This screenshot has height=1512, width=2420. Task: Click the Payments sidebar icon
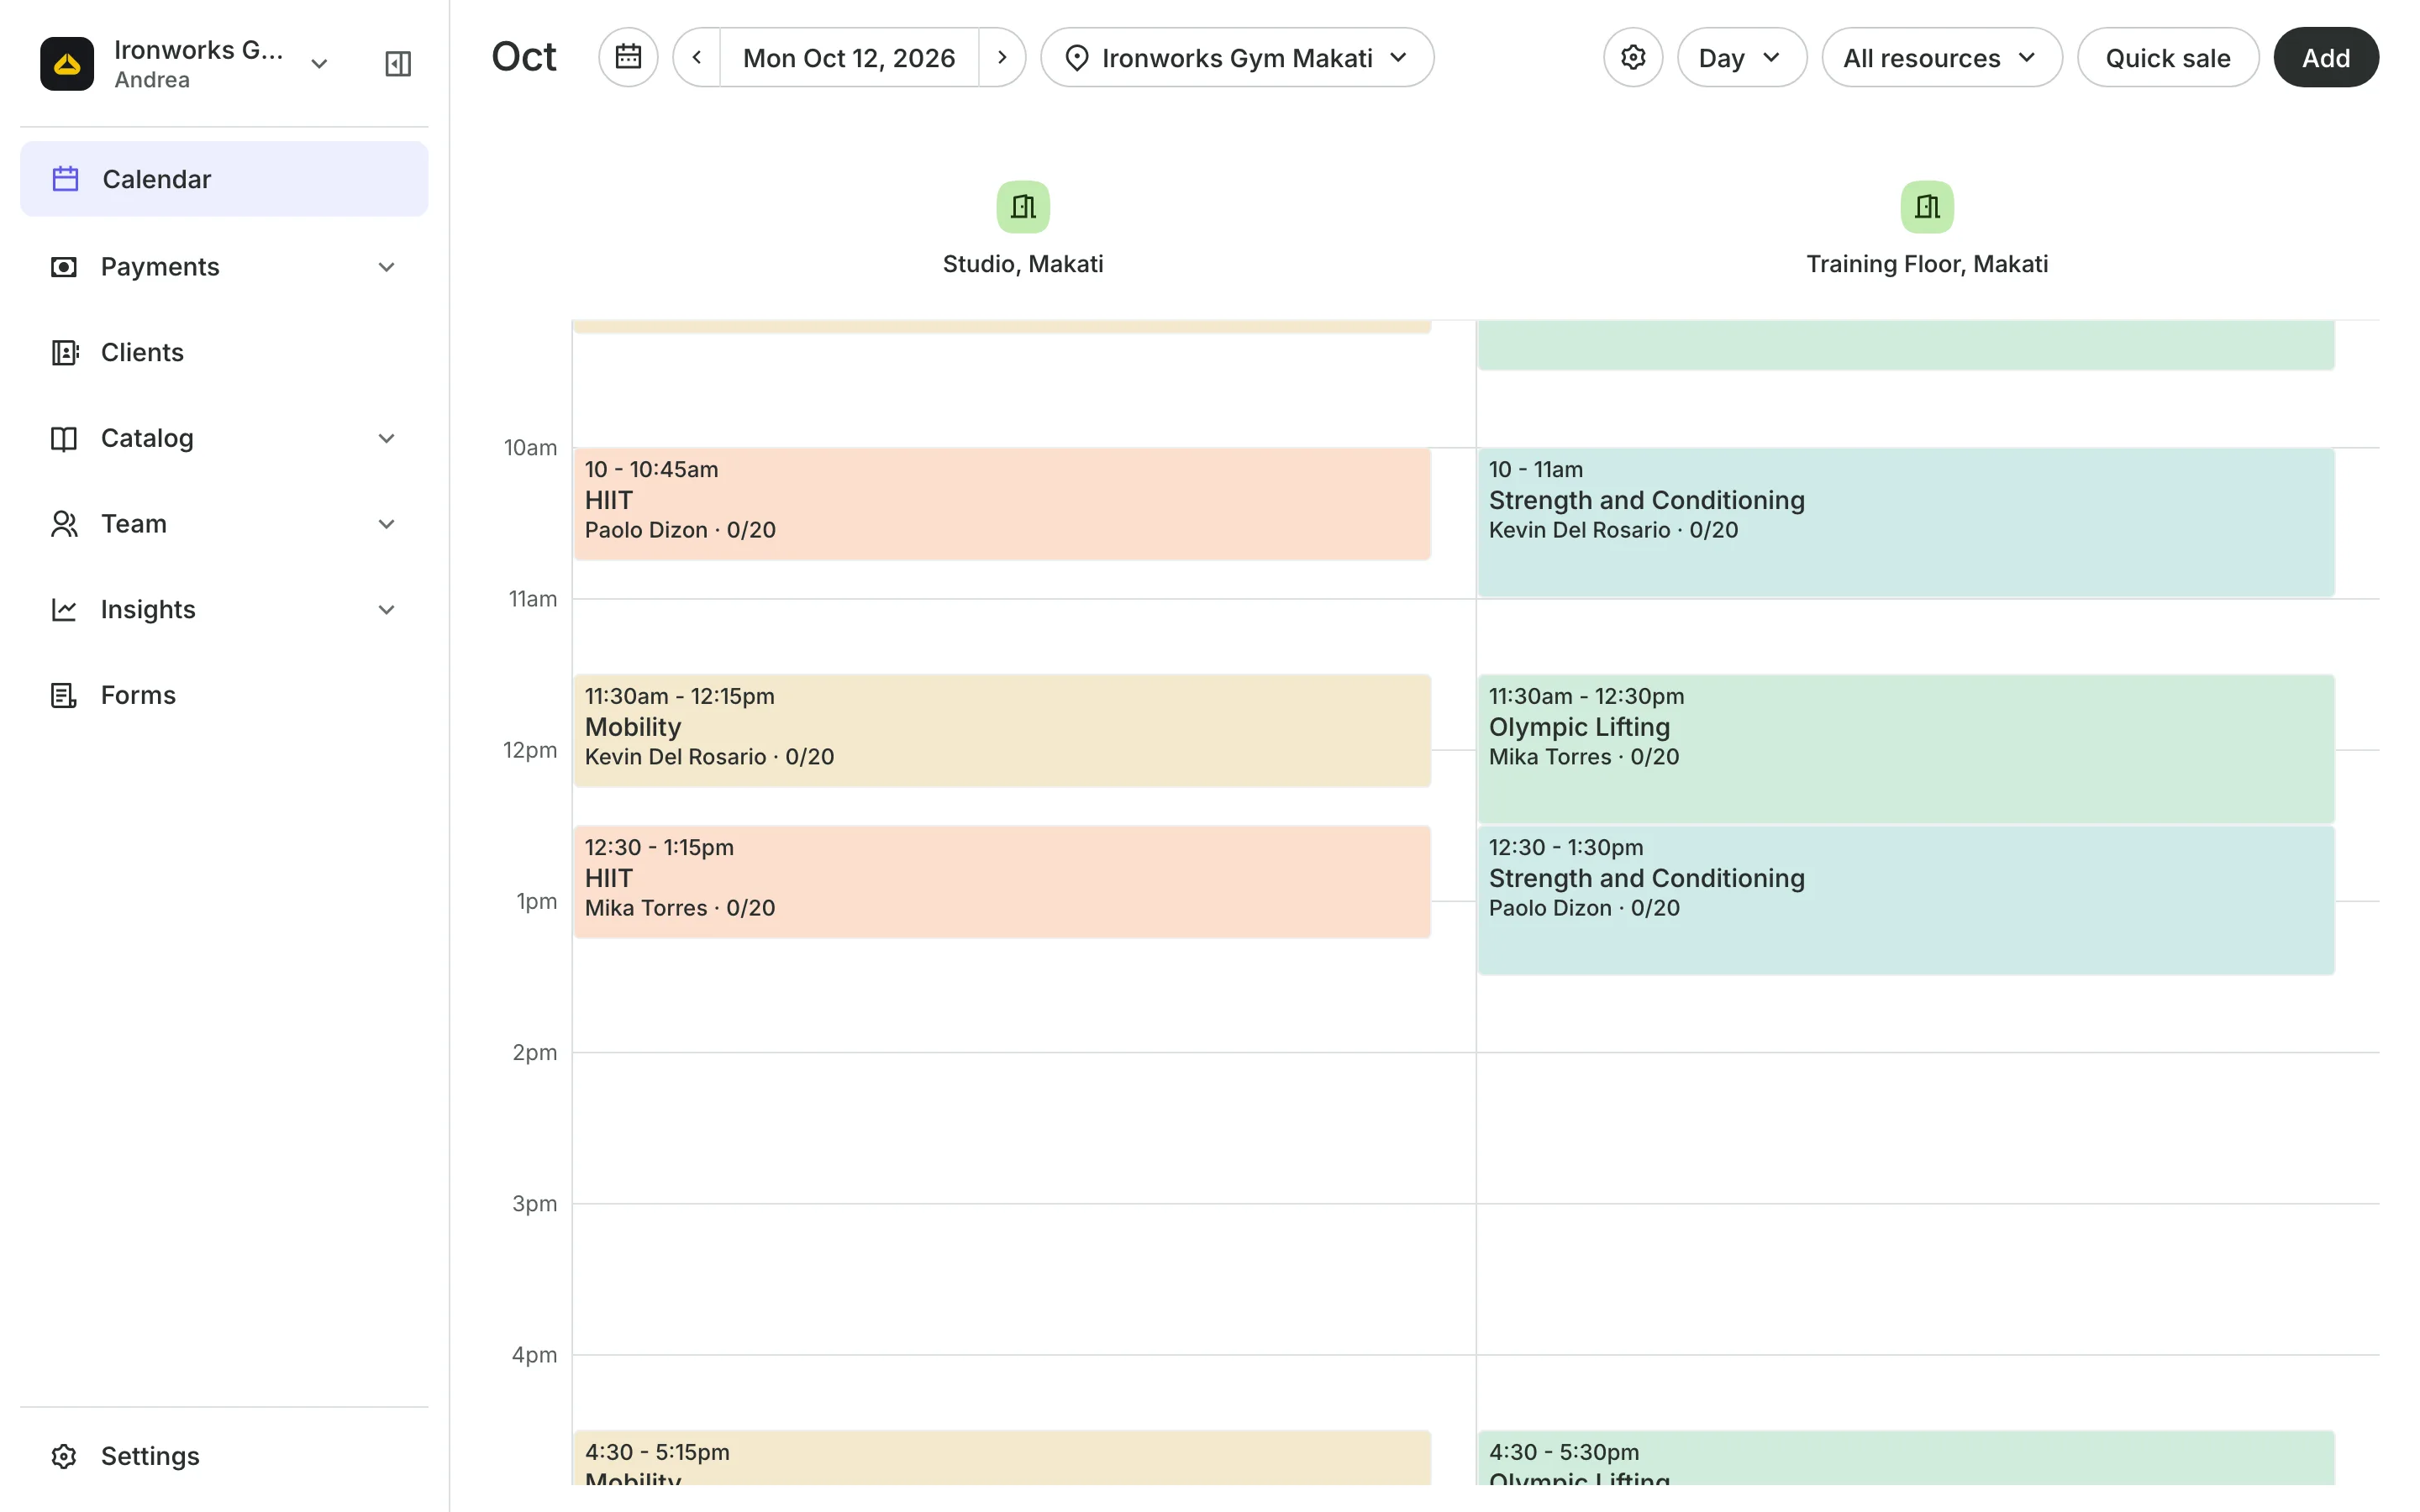click(64, 267)
